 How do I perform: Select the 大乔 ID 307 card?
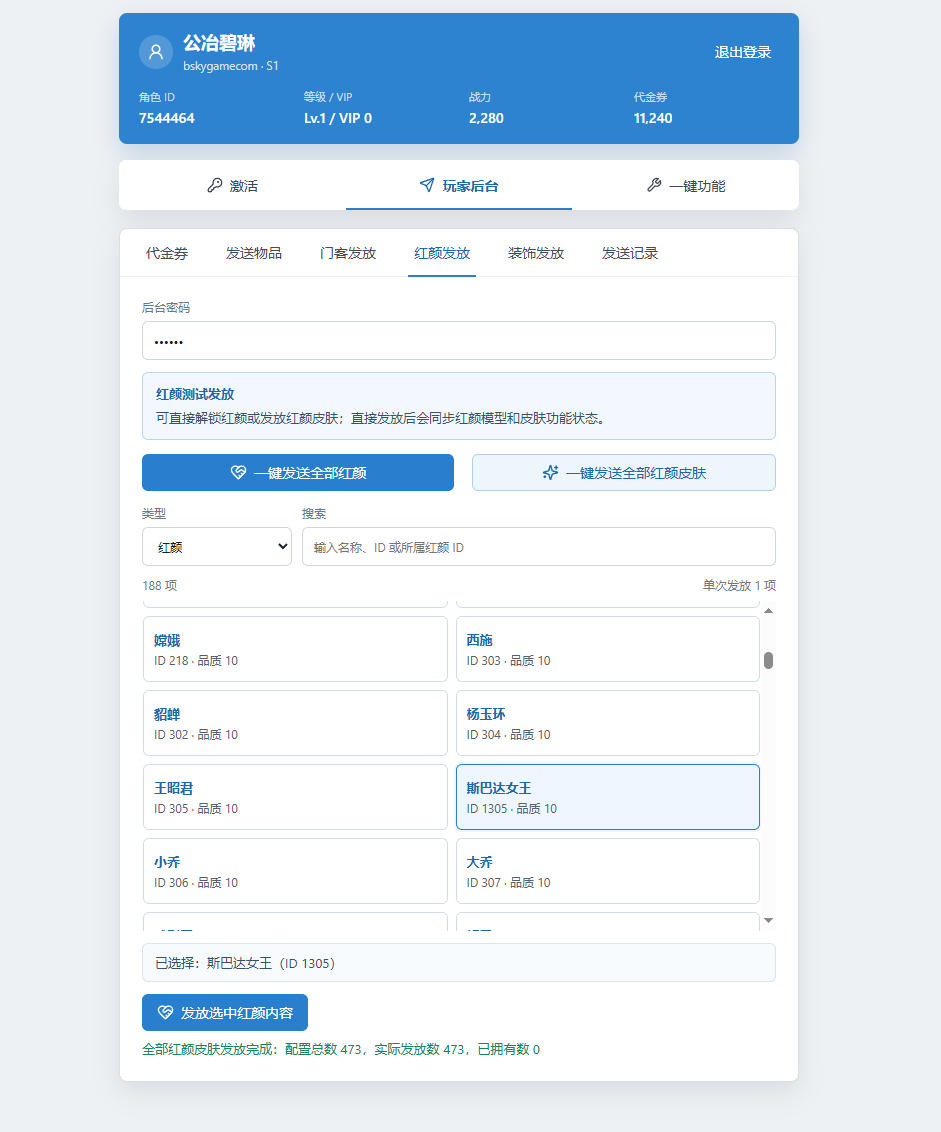tap(607, 871)
